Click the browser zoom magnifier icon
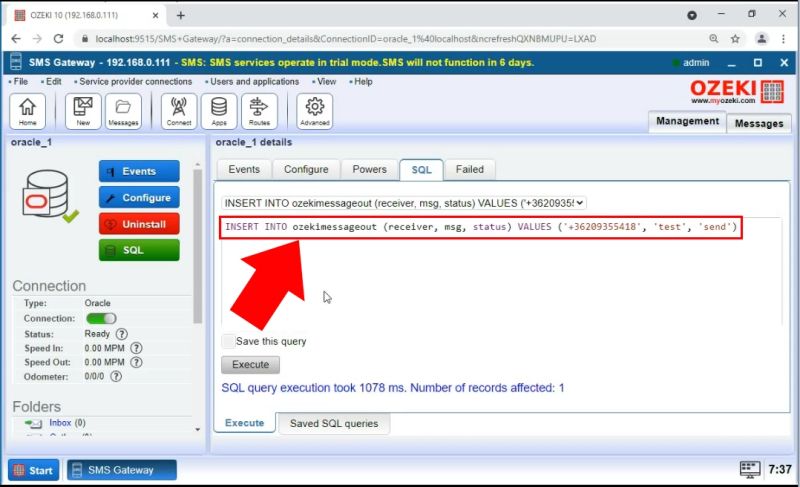Image resolution: width=800 pixels, height=487 pixels. tap(714, 39)
